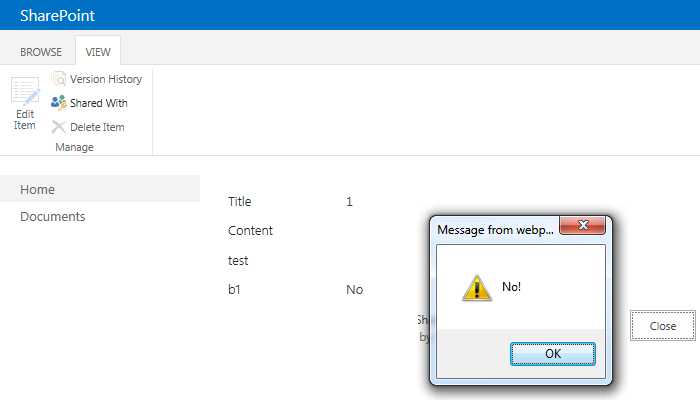Click the Title field label
This screenshot has width=700, height=400.
pyautogui.click(x=240, y=202)
